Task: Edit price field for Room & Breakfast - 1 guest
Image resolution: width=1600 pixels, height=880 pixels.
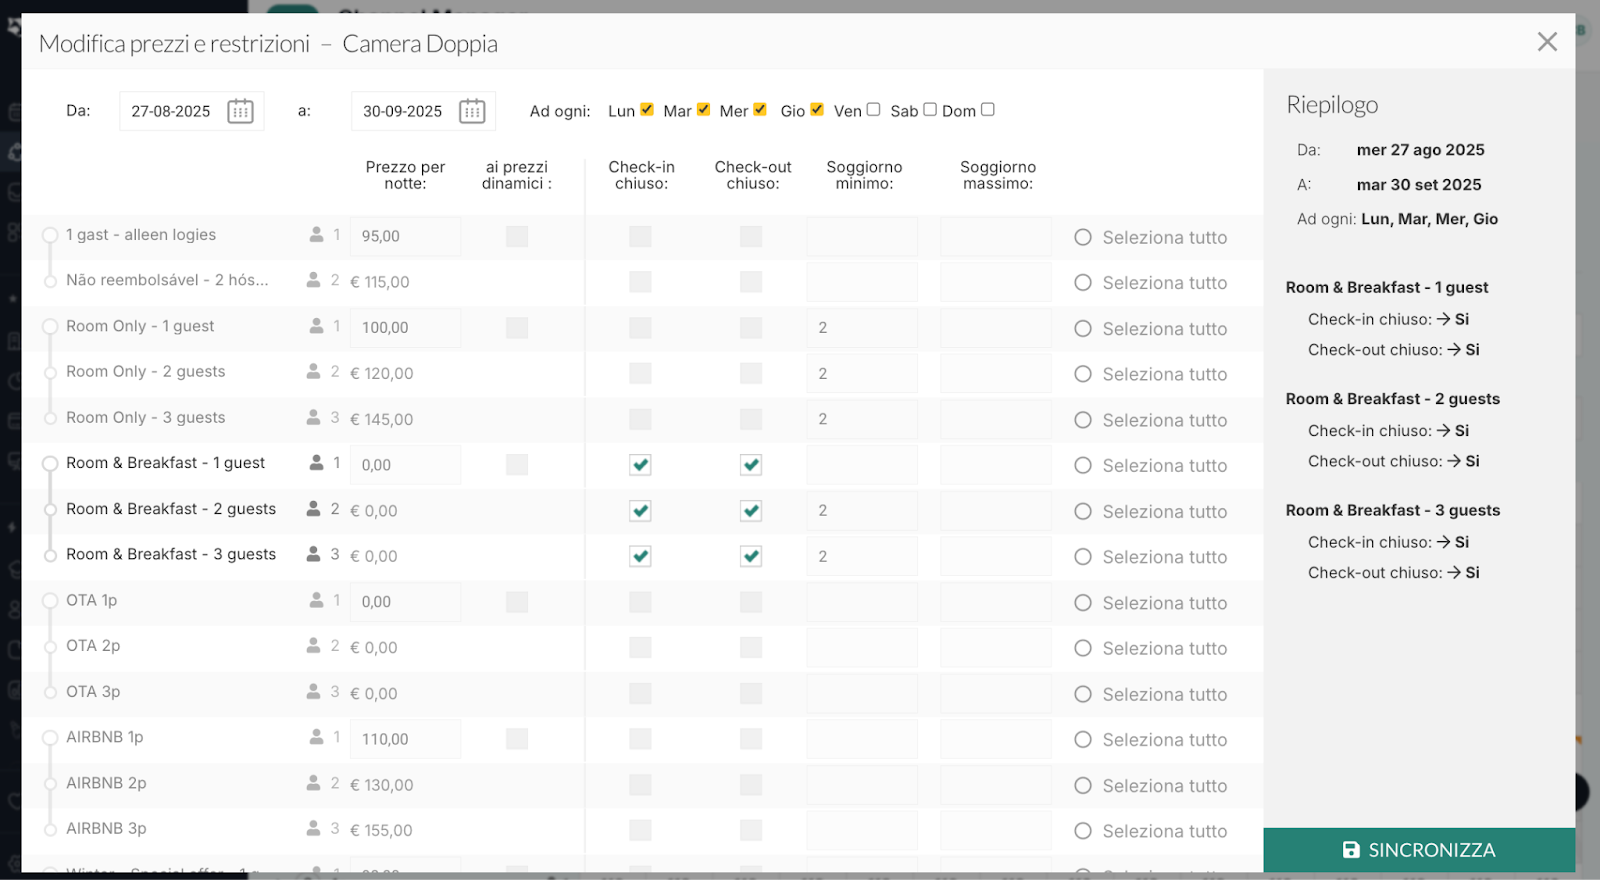Action: pyautogui.click(x=405, y=464)
